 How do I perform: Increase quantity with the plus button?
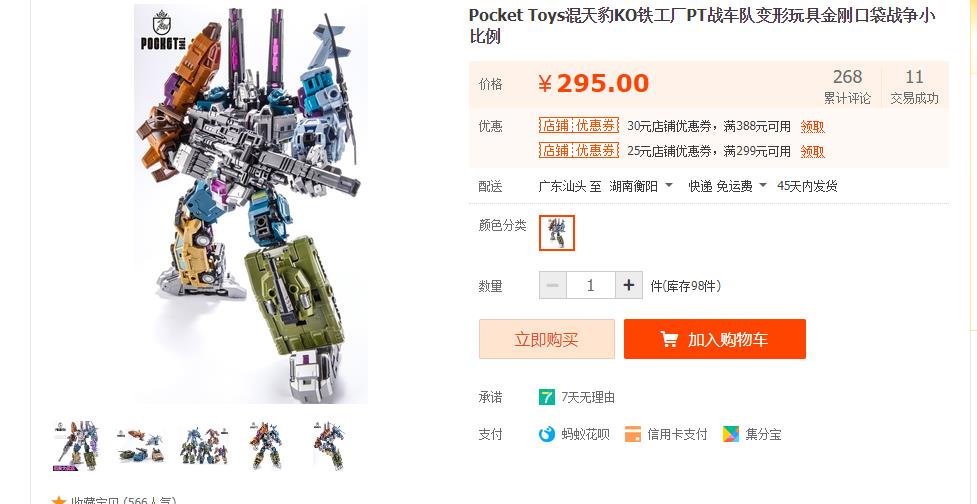pos(629,285)
